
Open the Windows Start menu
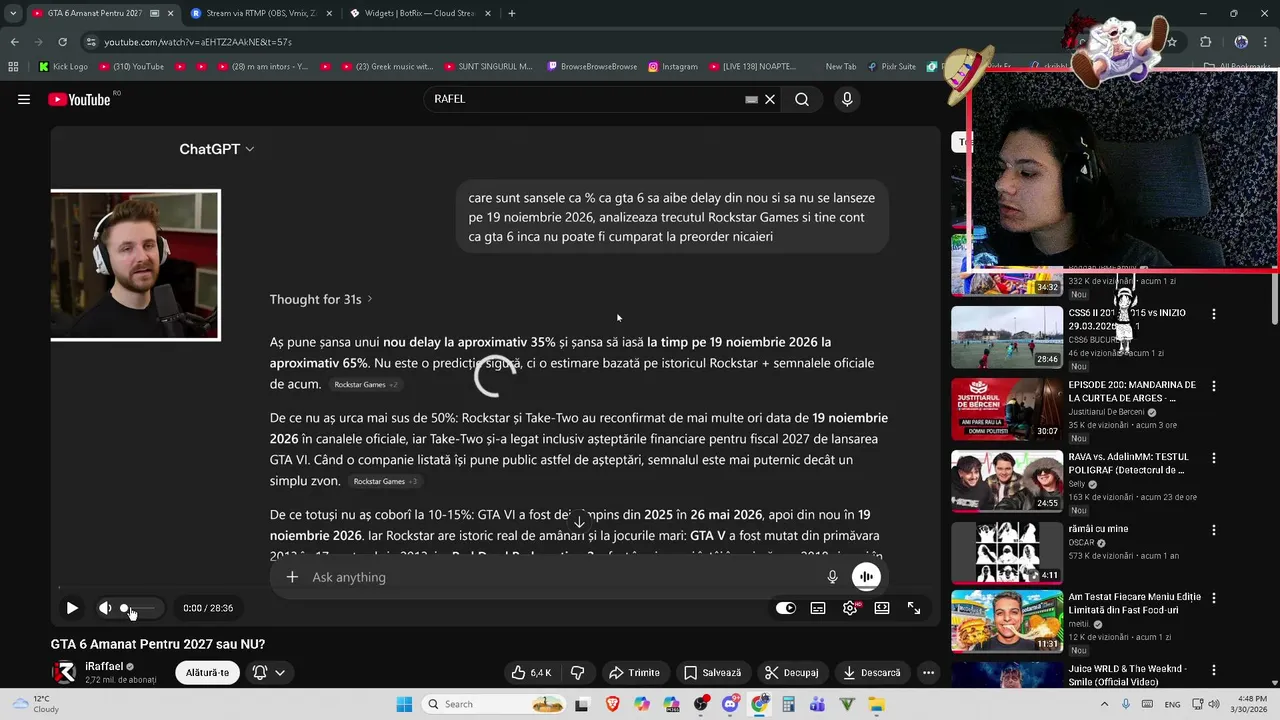[404, 704]
